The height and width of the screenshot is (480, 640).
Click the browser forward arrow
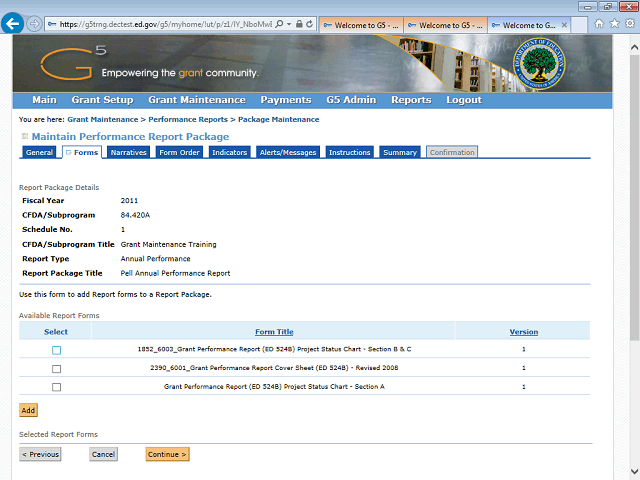tap(34, 24)
